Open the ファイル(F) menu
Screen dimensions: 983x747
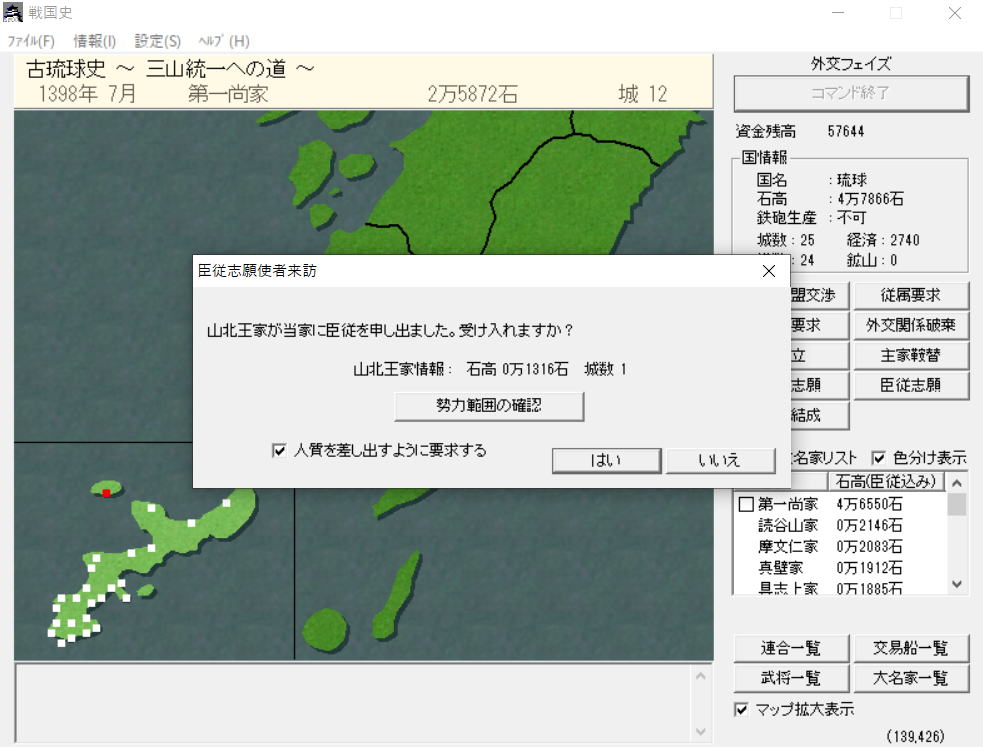[x=31, y=41]
